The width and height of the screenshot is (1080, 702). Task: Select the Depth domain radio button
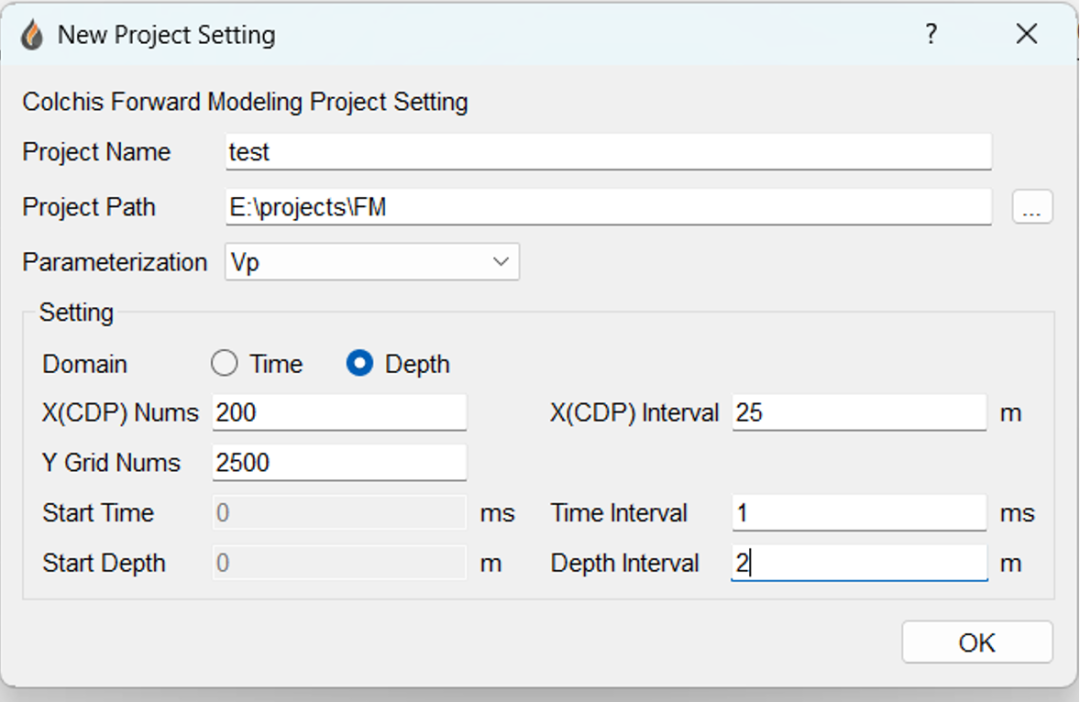click(360, 364)
